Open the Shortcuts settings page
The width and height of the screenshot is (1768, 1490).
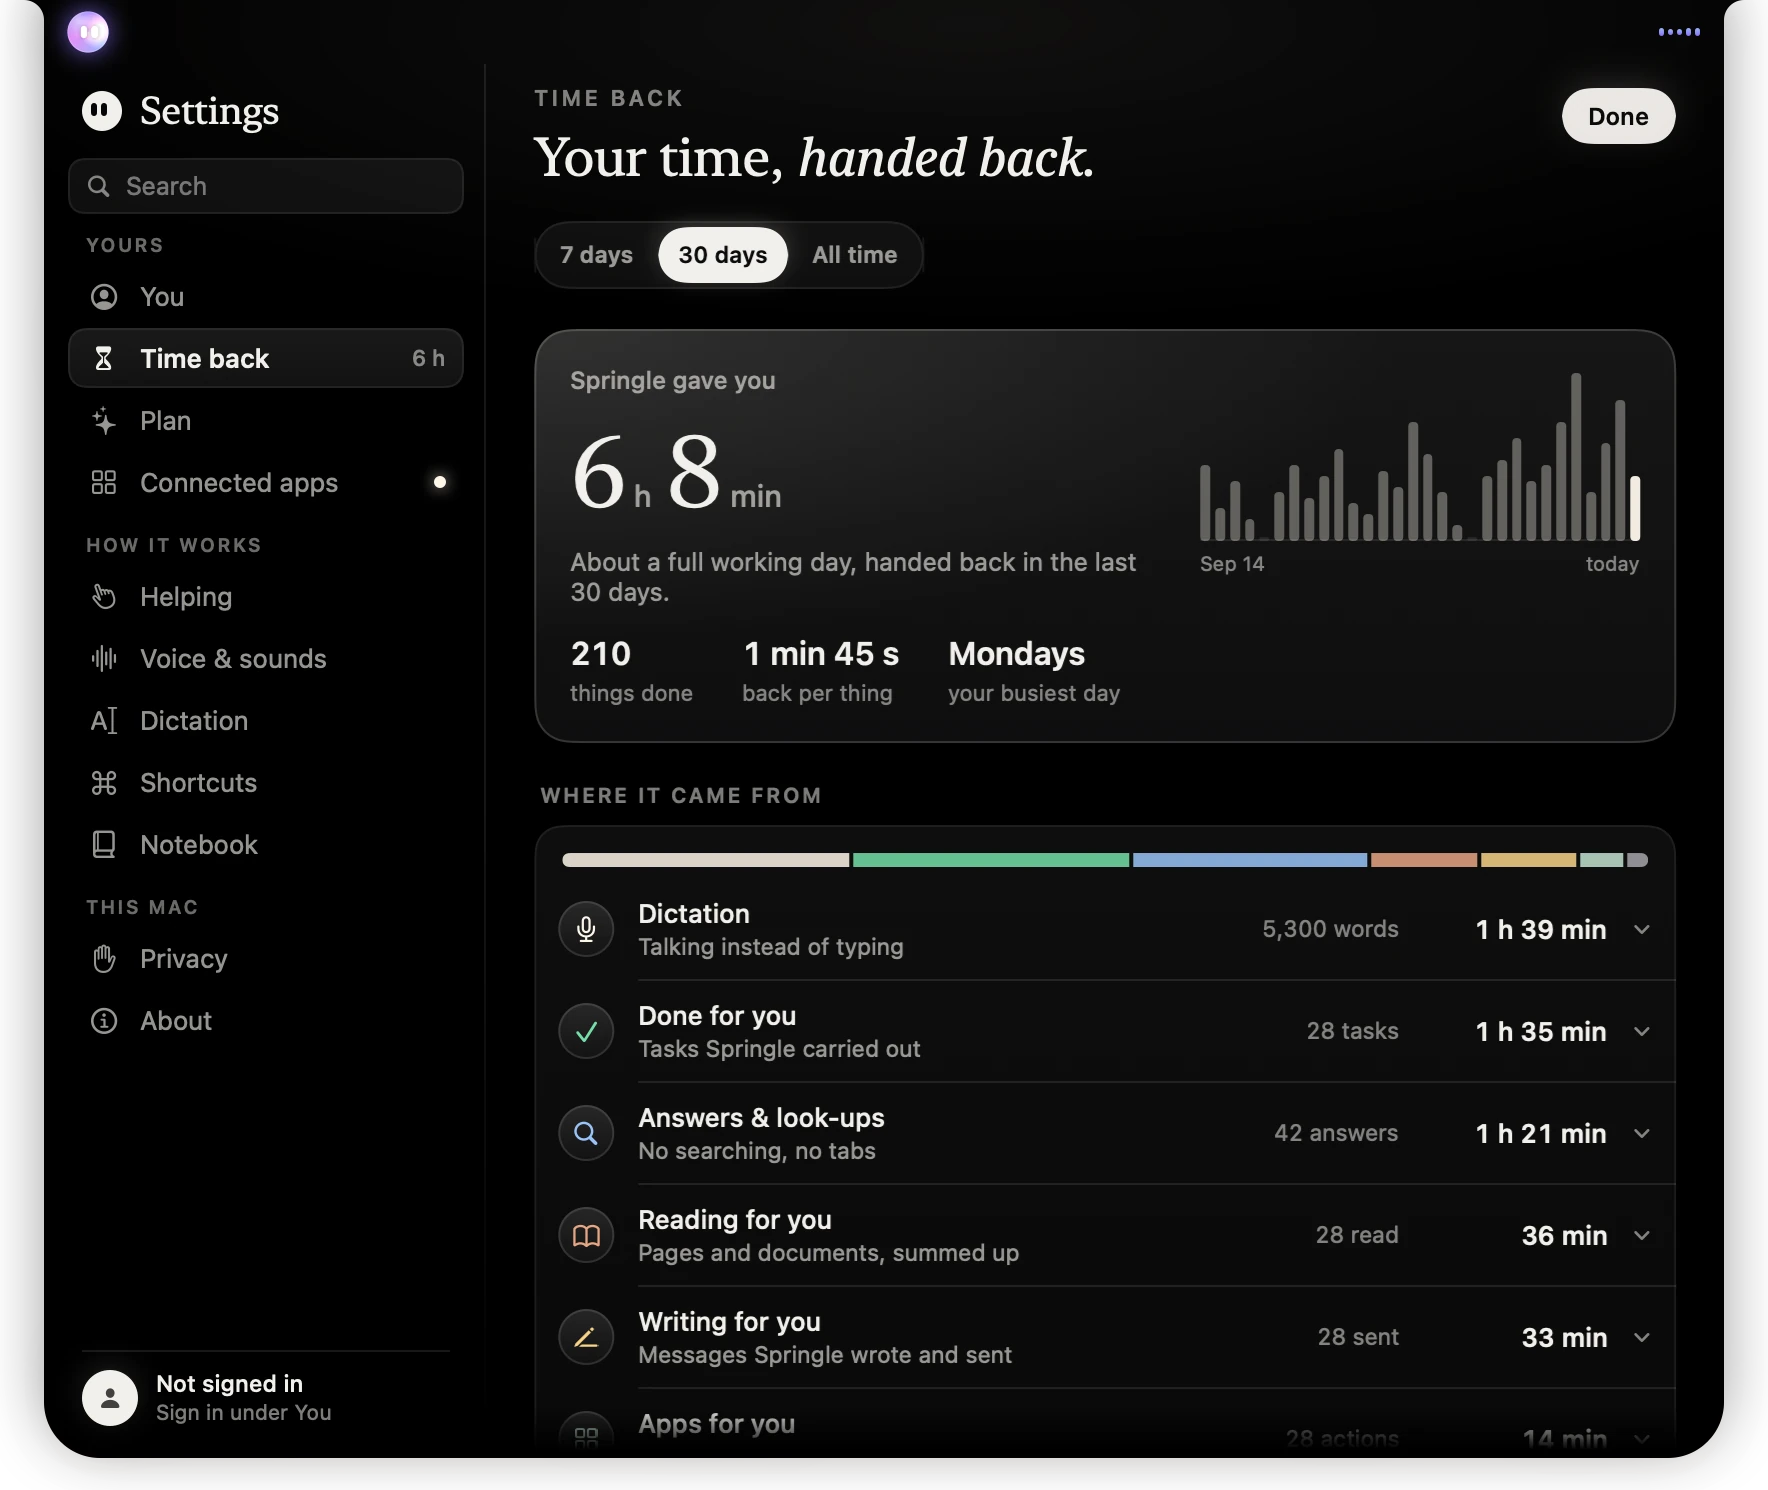[x=266, y=783]
